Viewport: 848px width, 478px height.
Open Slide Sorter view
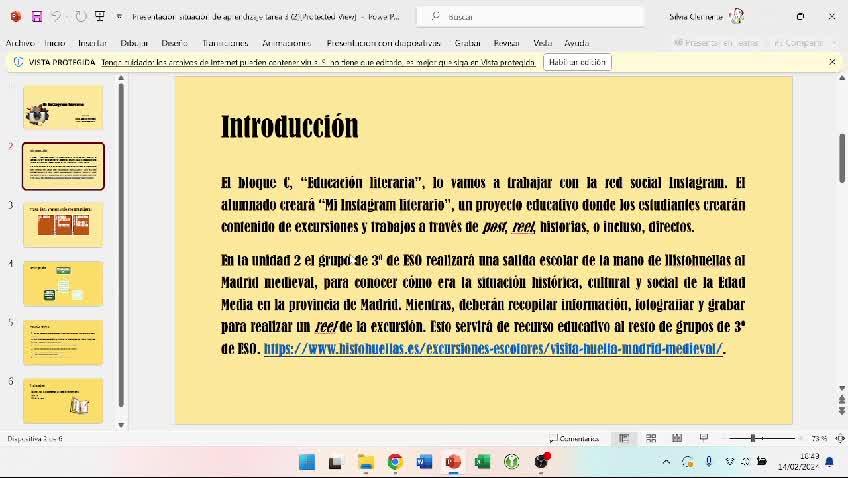(651, 438)
